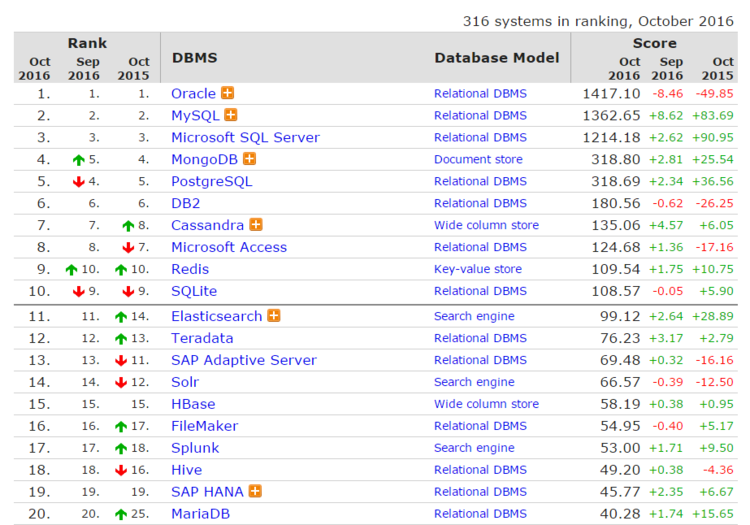Image resolution: width=750 pixels, height=525 pixels.
Task: Open the MongoDB link
Action: [205, 160]
